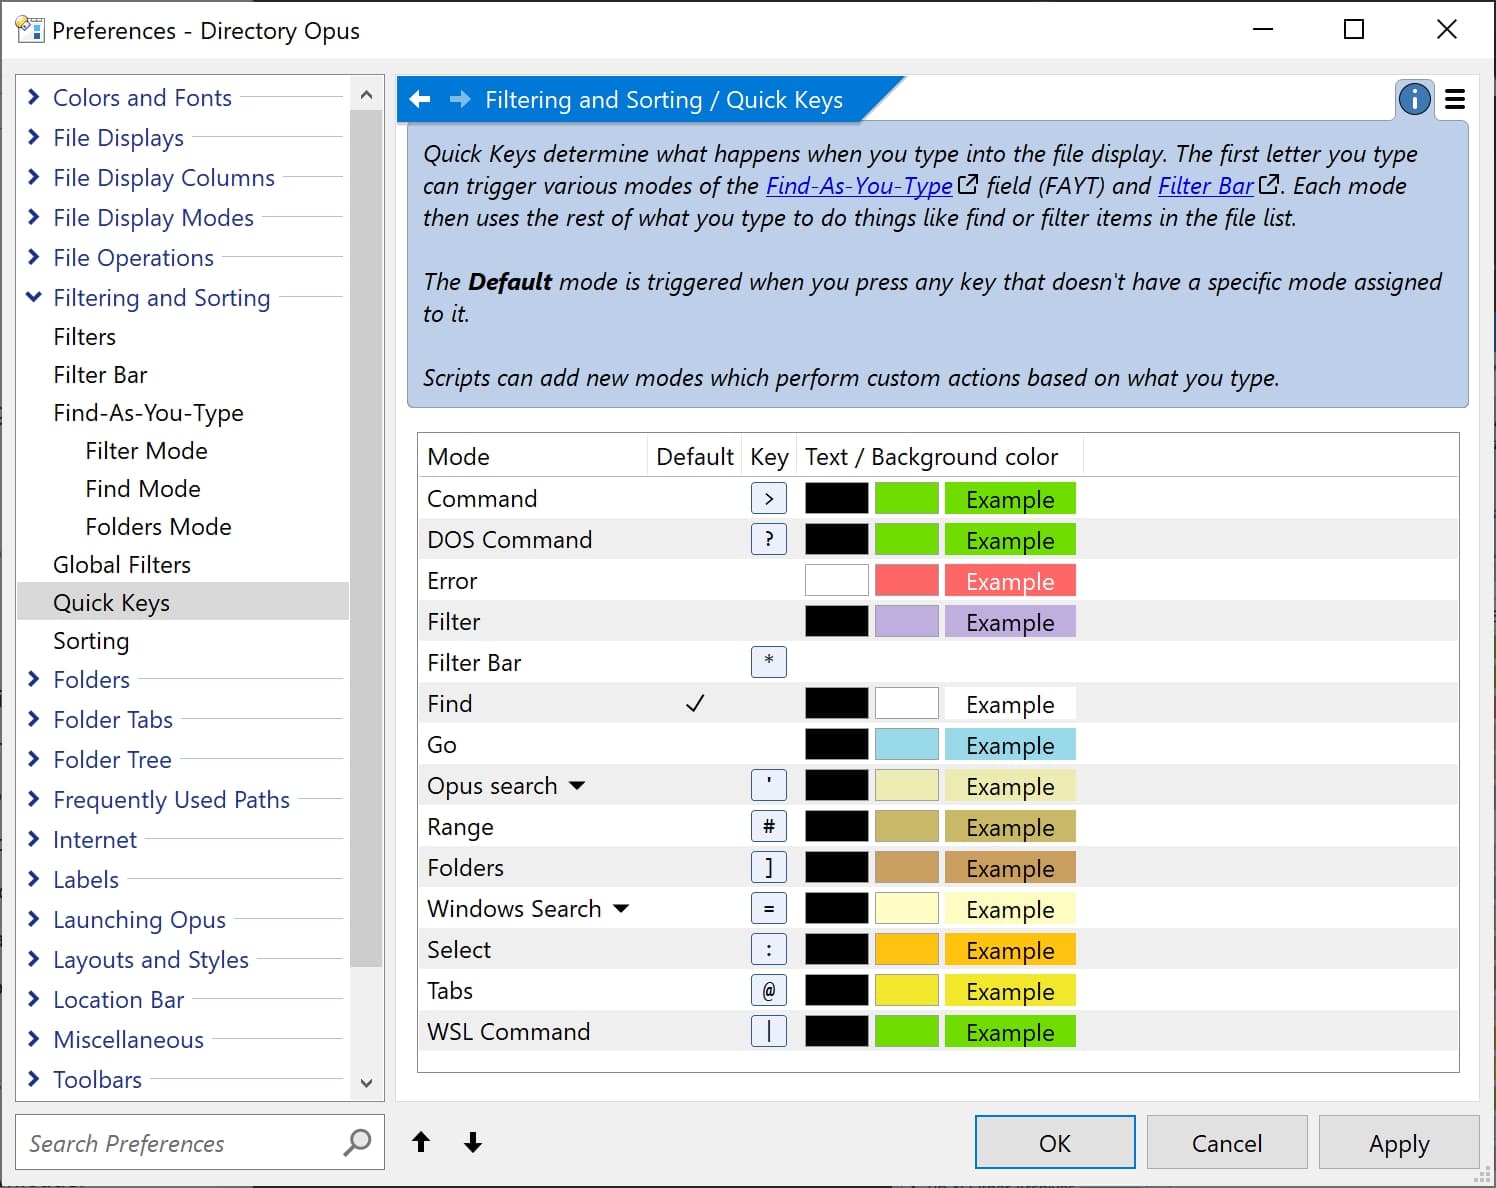Select the Global Filters page
Image resolution: width=1496 pixels, height=1188 pixels.
(x=122, y=565)
